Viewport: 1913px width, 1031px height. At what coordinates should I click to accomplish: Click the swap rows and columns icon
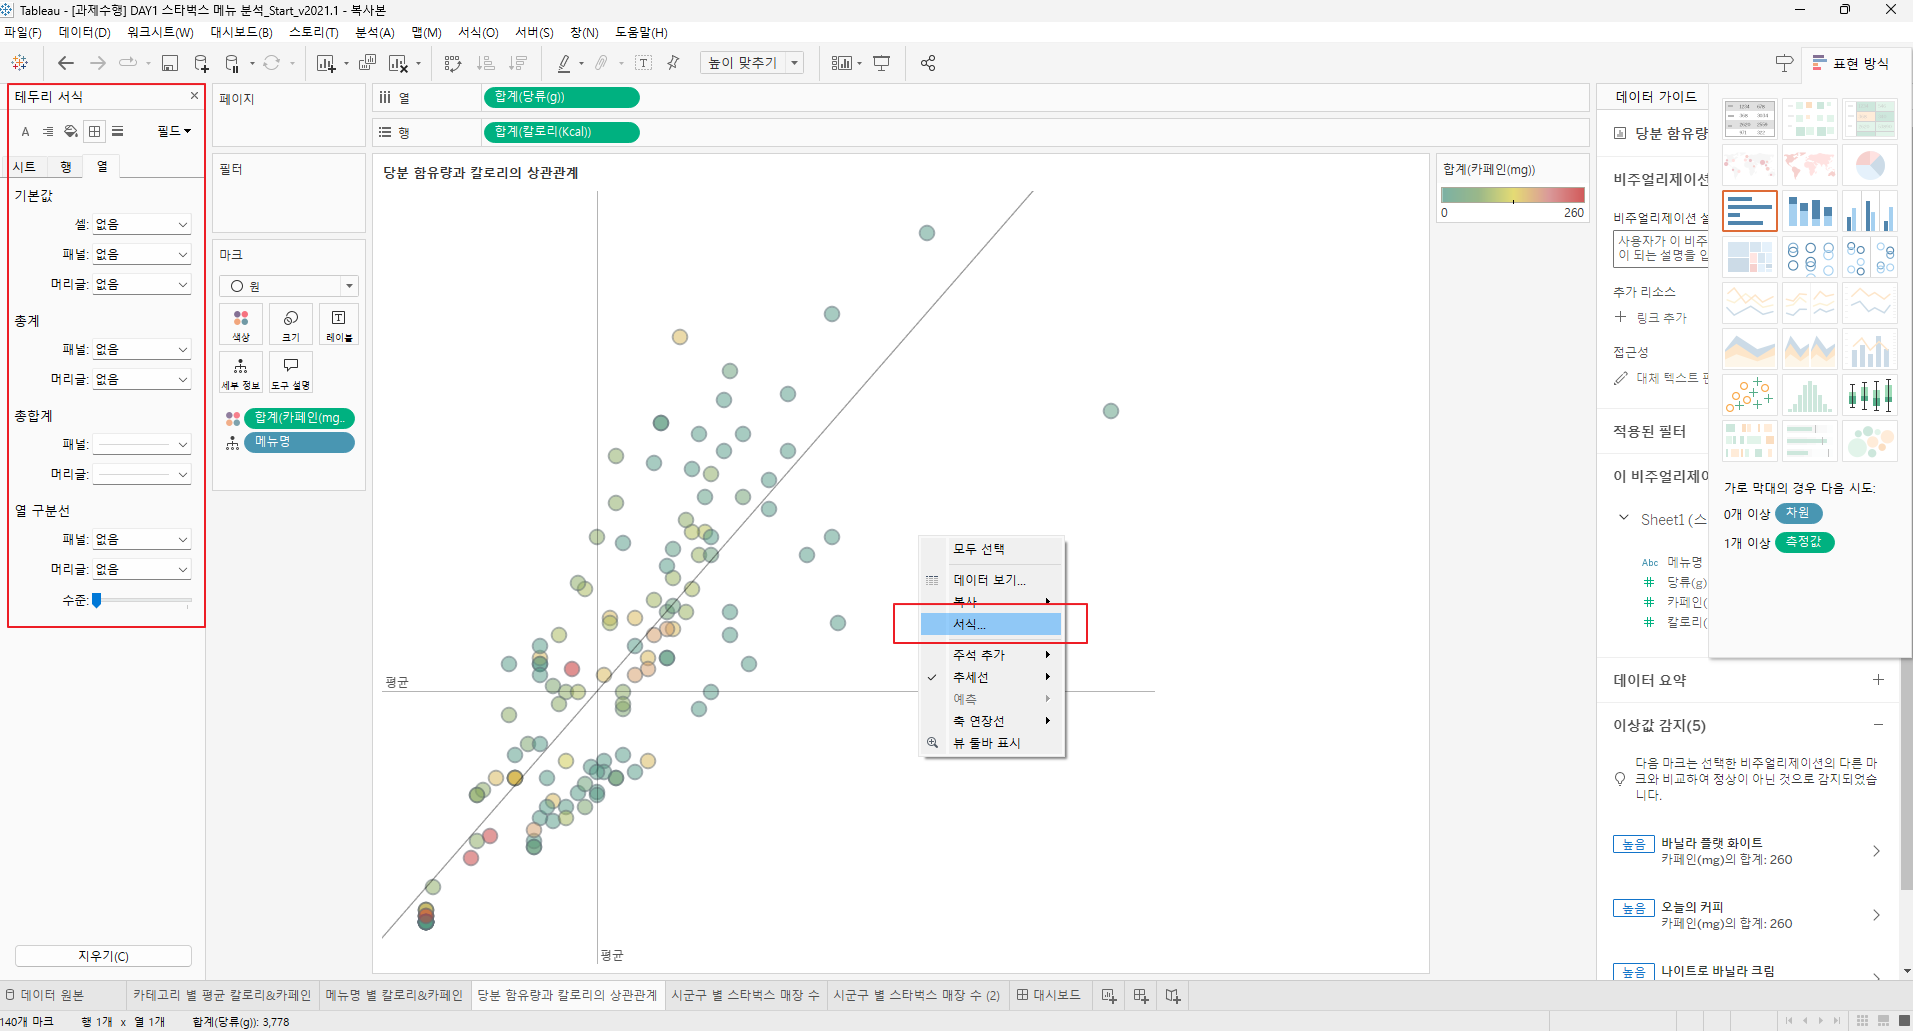[453, 63]
